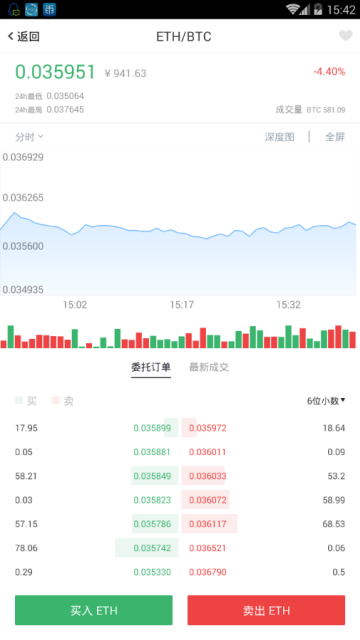This screenshot has height=640, width=360.
Task: Click the green 买 legend swatch
Action: click(19, 401)
